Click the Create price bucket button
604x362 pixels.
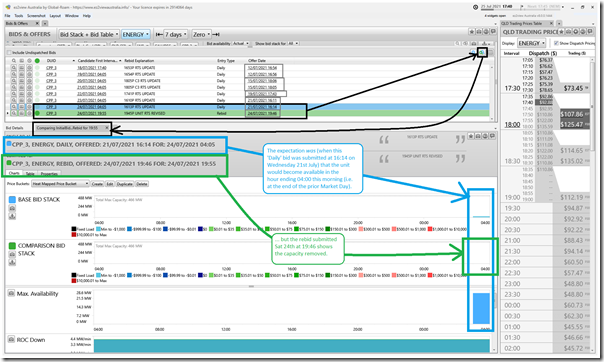[x=97, y=184]
